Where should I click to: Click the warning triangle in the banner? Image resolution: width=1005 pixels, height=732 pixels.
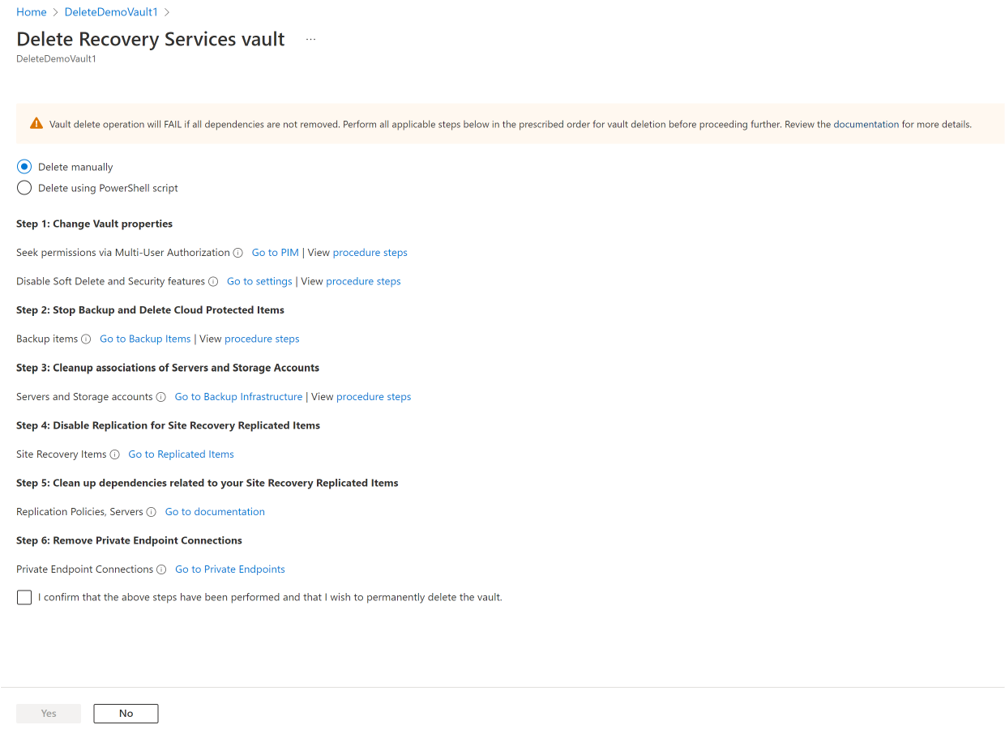(x=36, y=123)
